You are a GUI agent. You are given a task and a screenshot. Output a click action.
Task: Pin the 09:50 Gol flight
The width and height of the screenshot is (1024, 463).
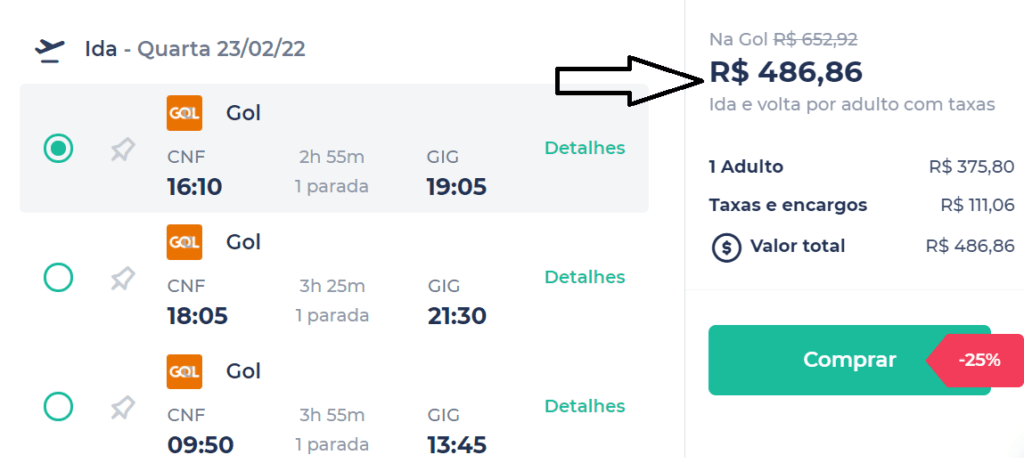123,409
